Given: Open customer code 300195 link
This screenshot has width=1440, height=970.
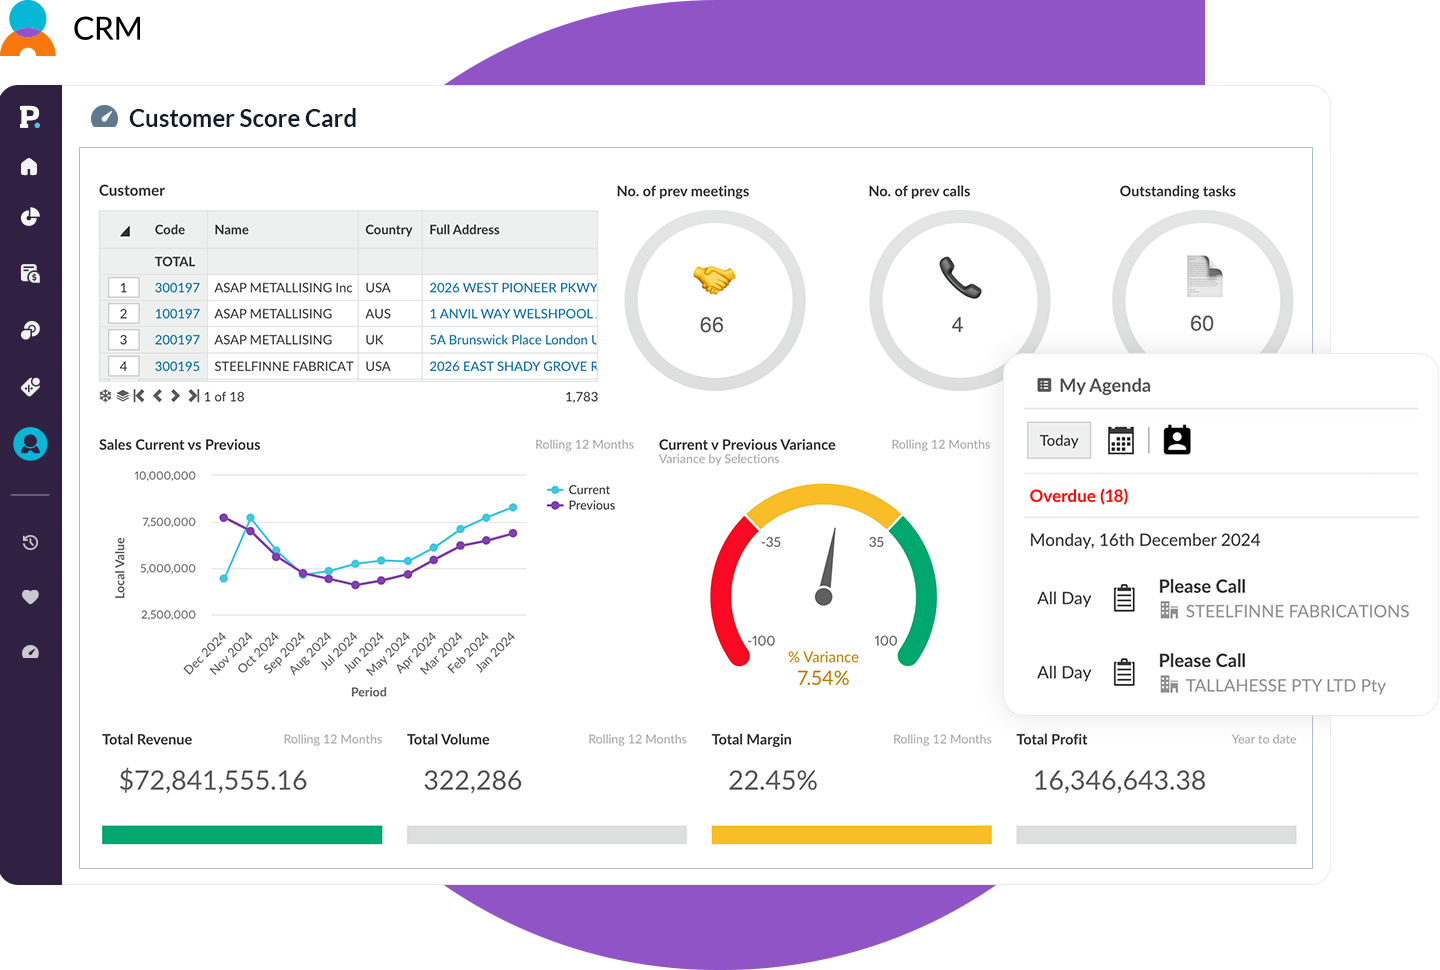Looking at the screenshot, I should click(x=177, y=367).
